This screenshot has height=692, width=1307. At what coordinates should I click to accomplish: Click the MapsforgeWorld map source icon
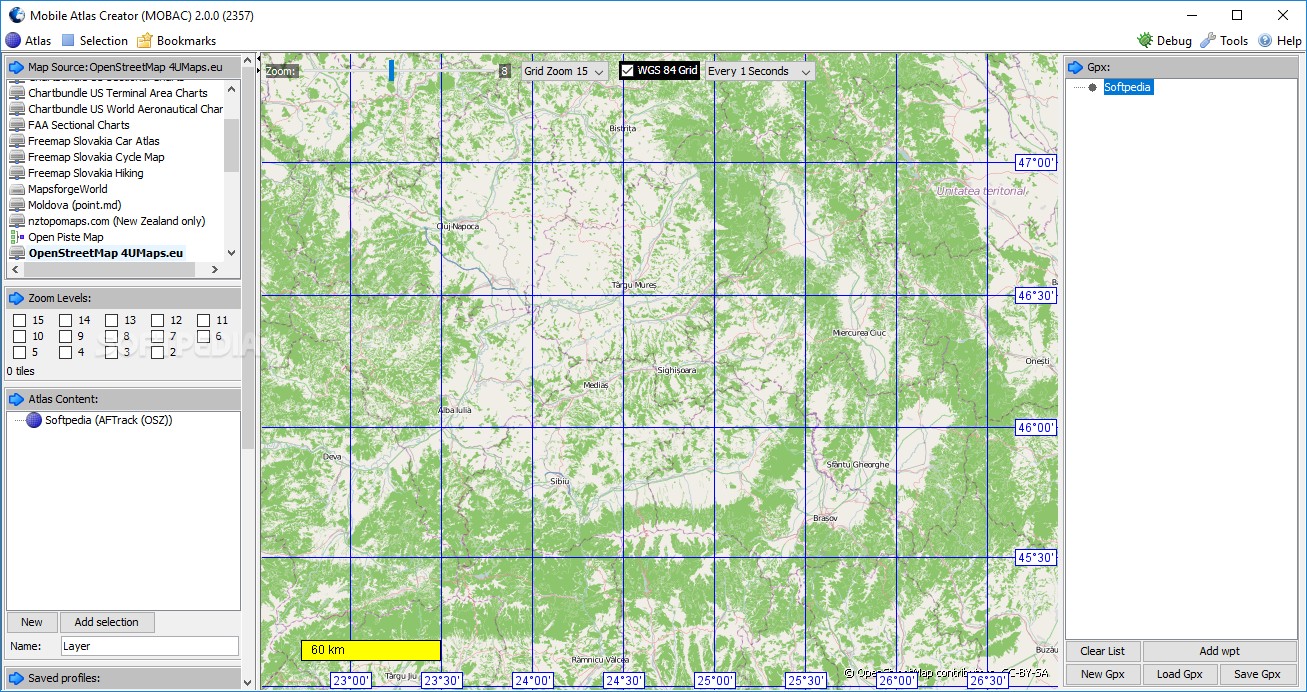(x=17, y=189)
